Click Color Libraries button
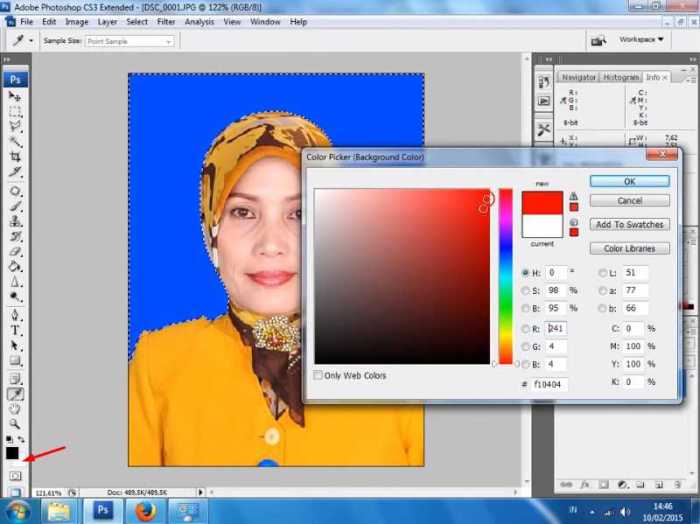Screen dimensions: 700x524 [x=629, y=249]
